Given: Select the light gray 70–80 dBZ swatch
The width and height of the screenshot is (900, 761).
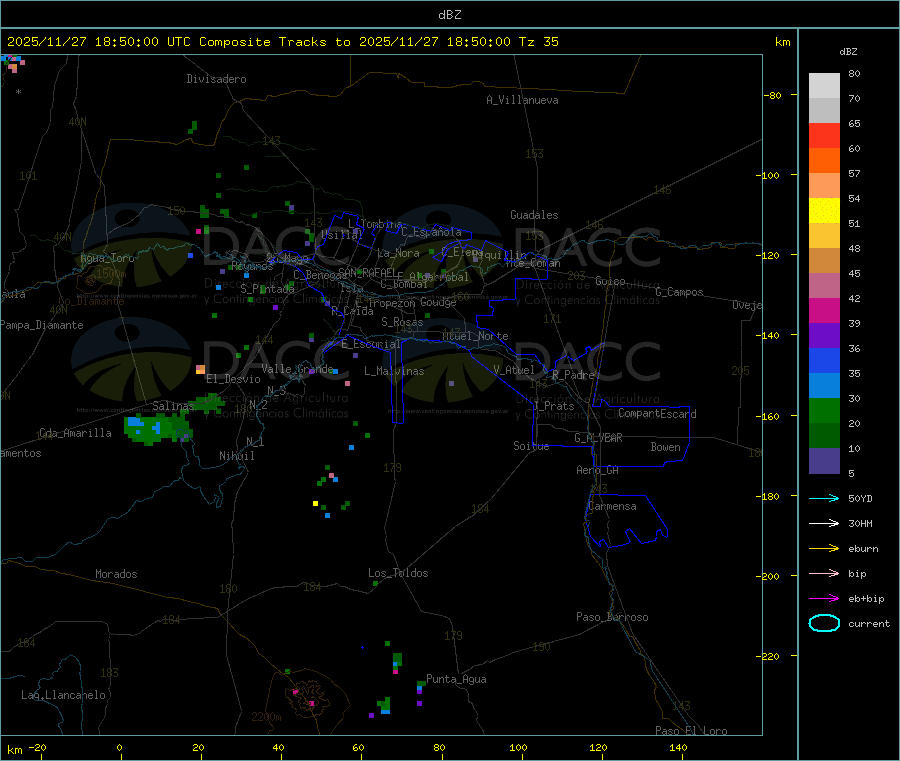Looking at the screenshot, I should (x=824, y=86).
